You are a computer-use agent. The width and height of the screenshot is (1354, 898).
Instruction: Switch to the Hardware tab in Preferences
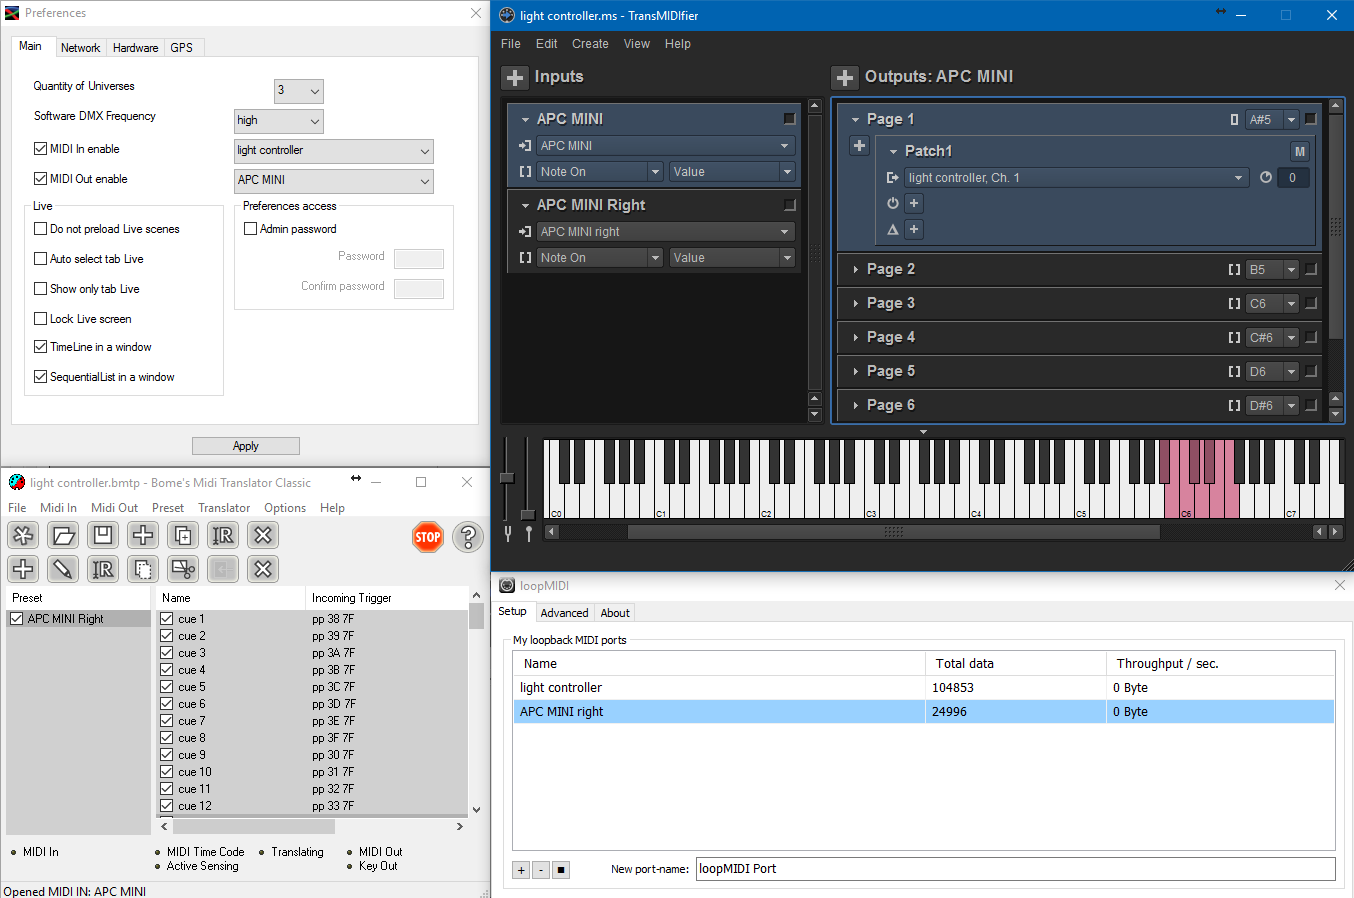pyautogui.click(x=135, y=48)
